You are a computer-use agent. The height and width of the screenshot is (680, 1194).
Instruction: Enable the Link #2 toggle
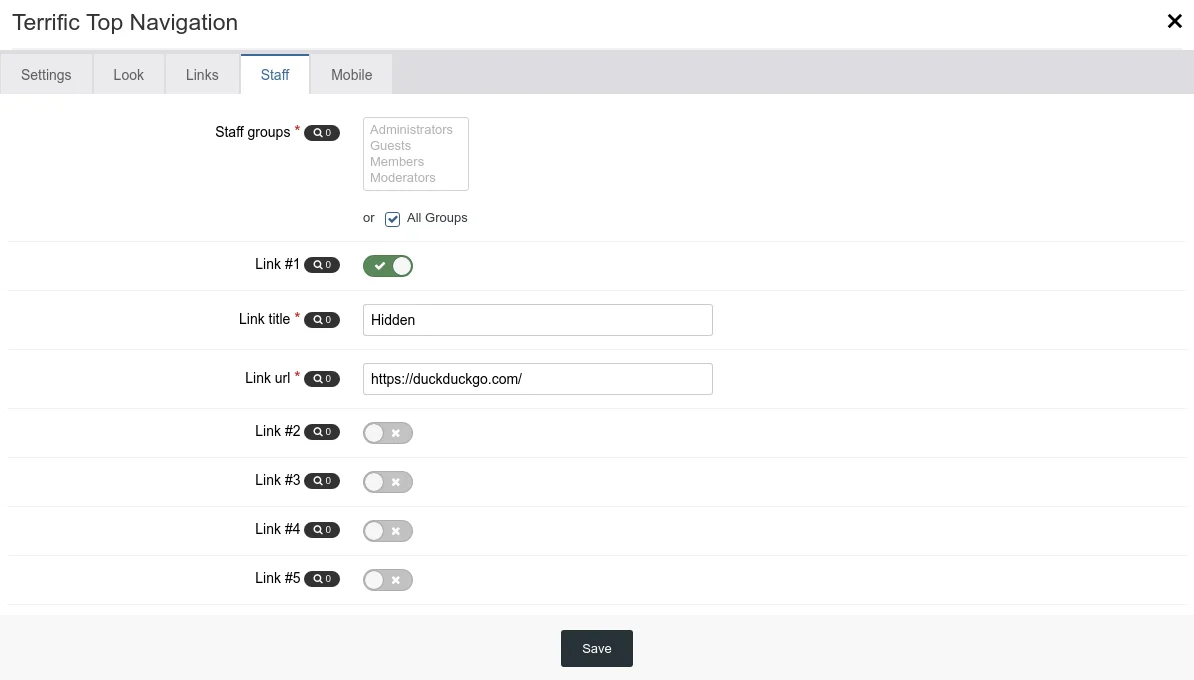[388, 433]
